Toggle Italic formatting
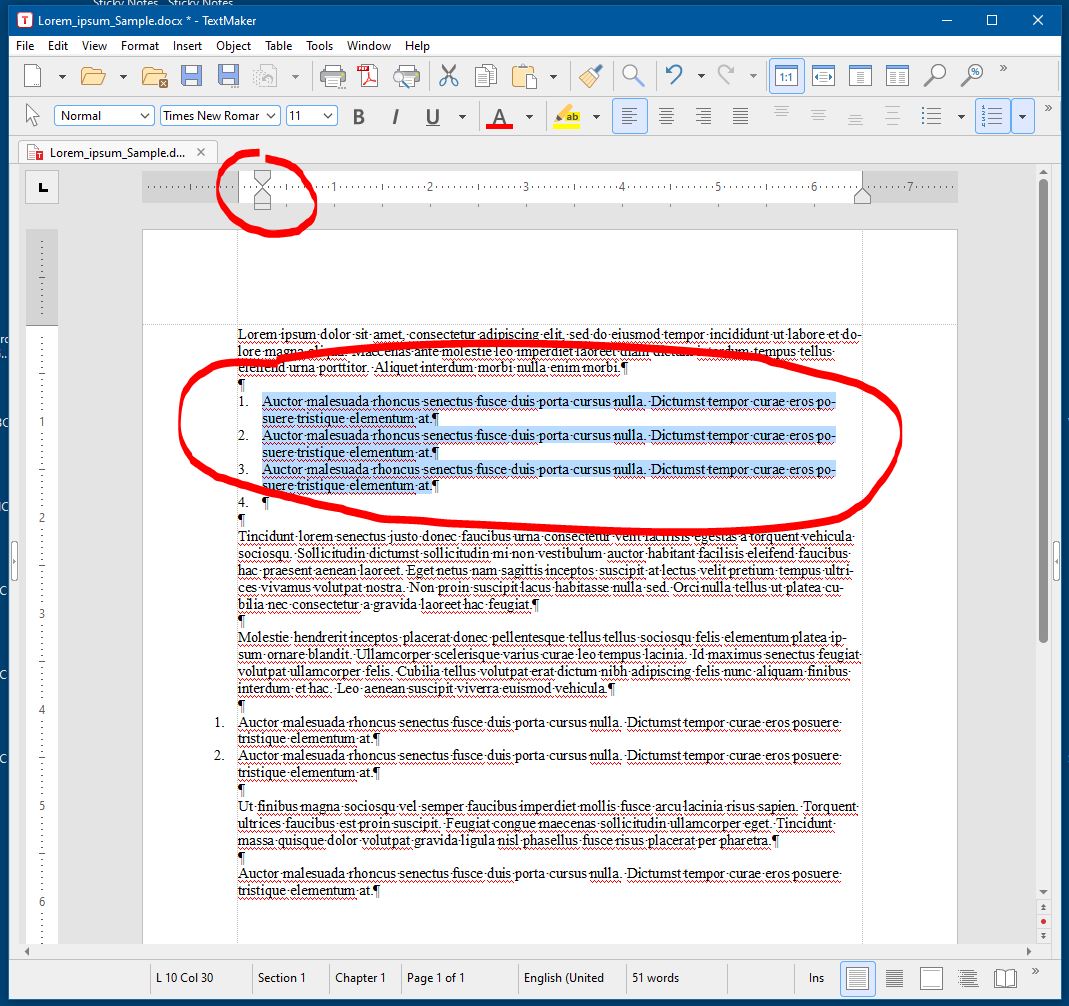Screen dimensions: 1069x1006 [395, 117]
